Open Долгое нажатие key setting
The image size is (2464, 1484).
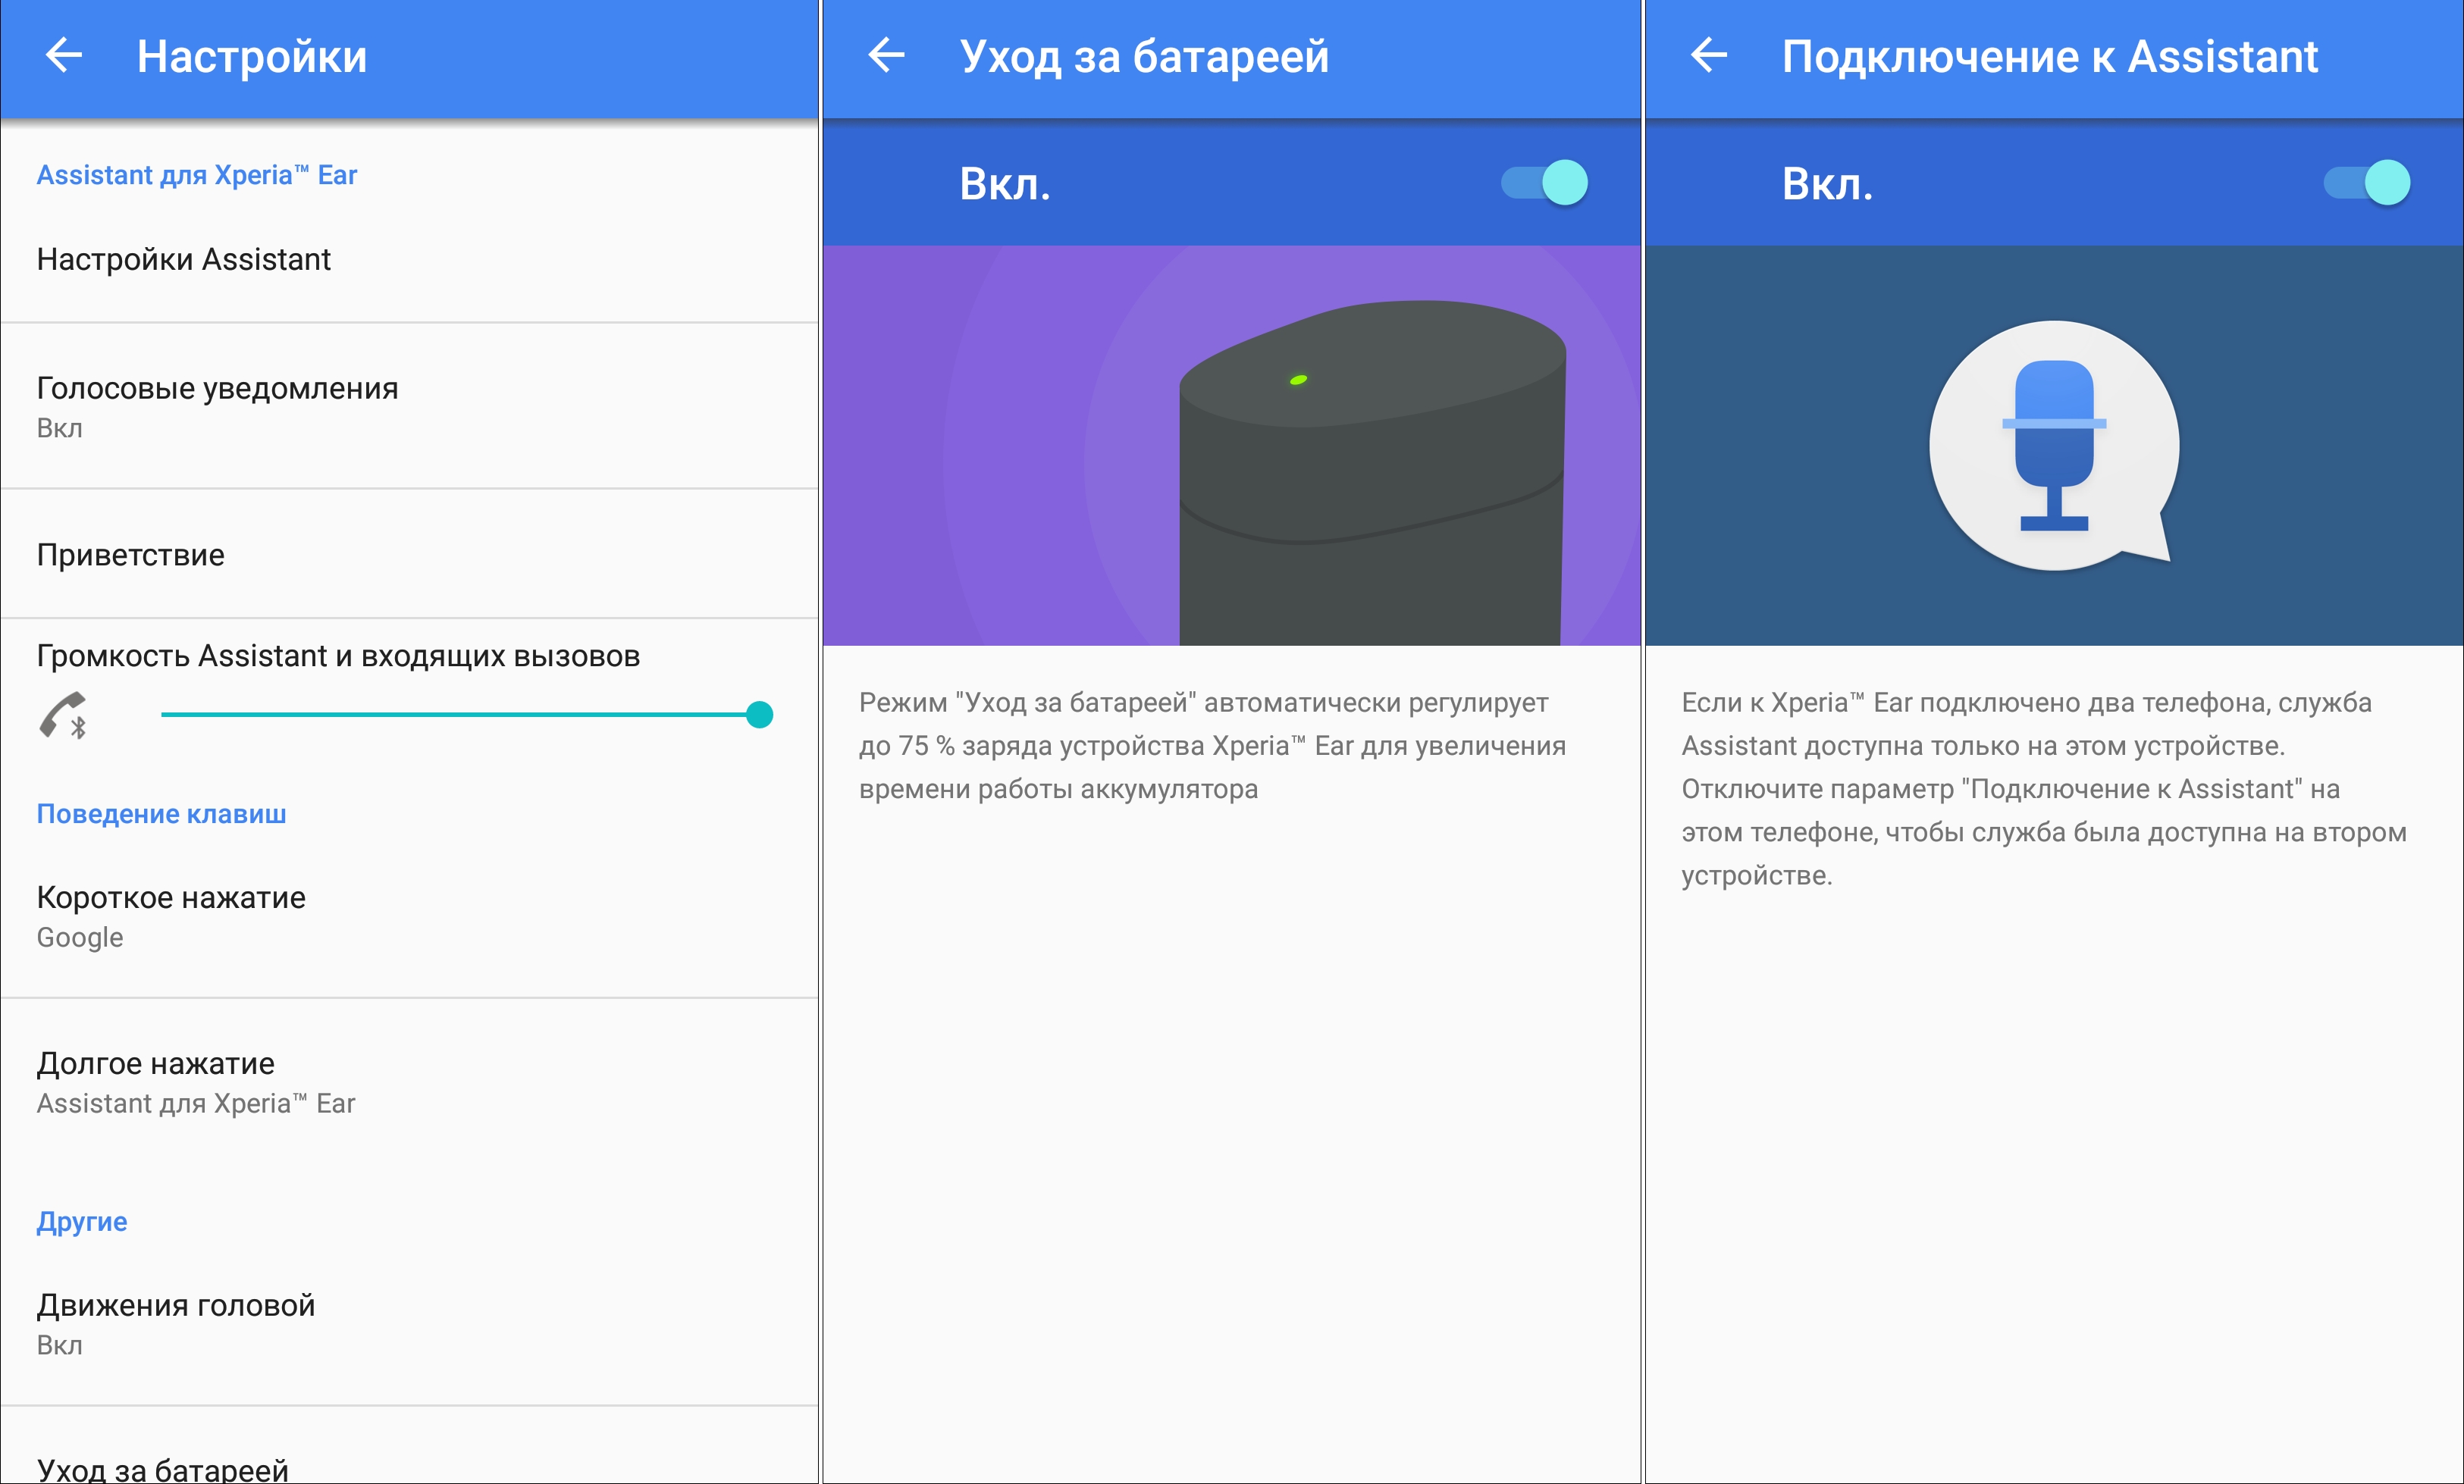pos(410,1082)
